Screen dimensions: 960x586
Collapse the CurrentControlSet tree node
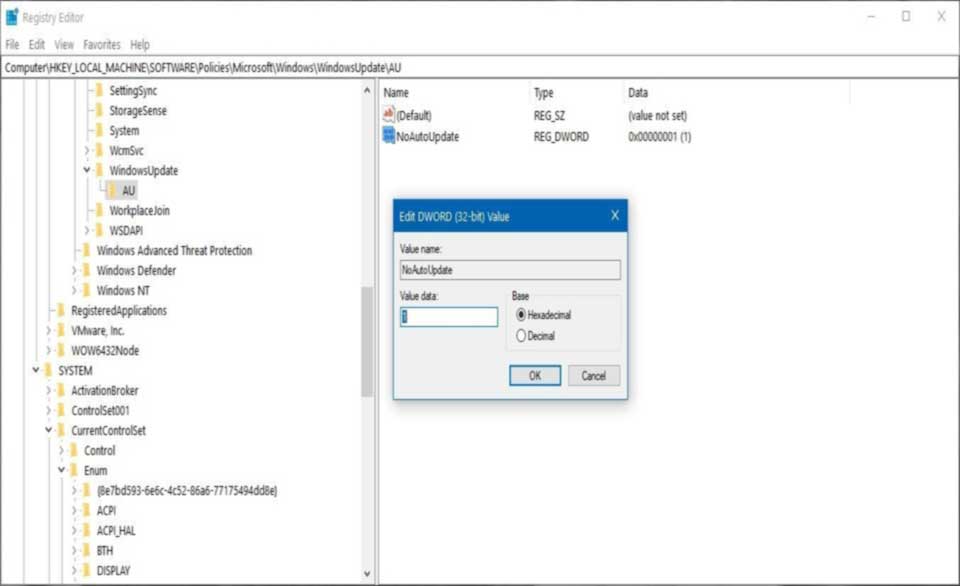pyautogui.click(x=48, y=430)
